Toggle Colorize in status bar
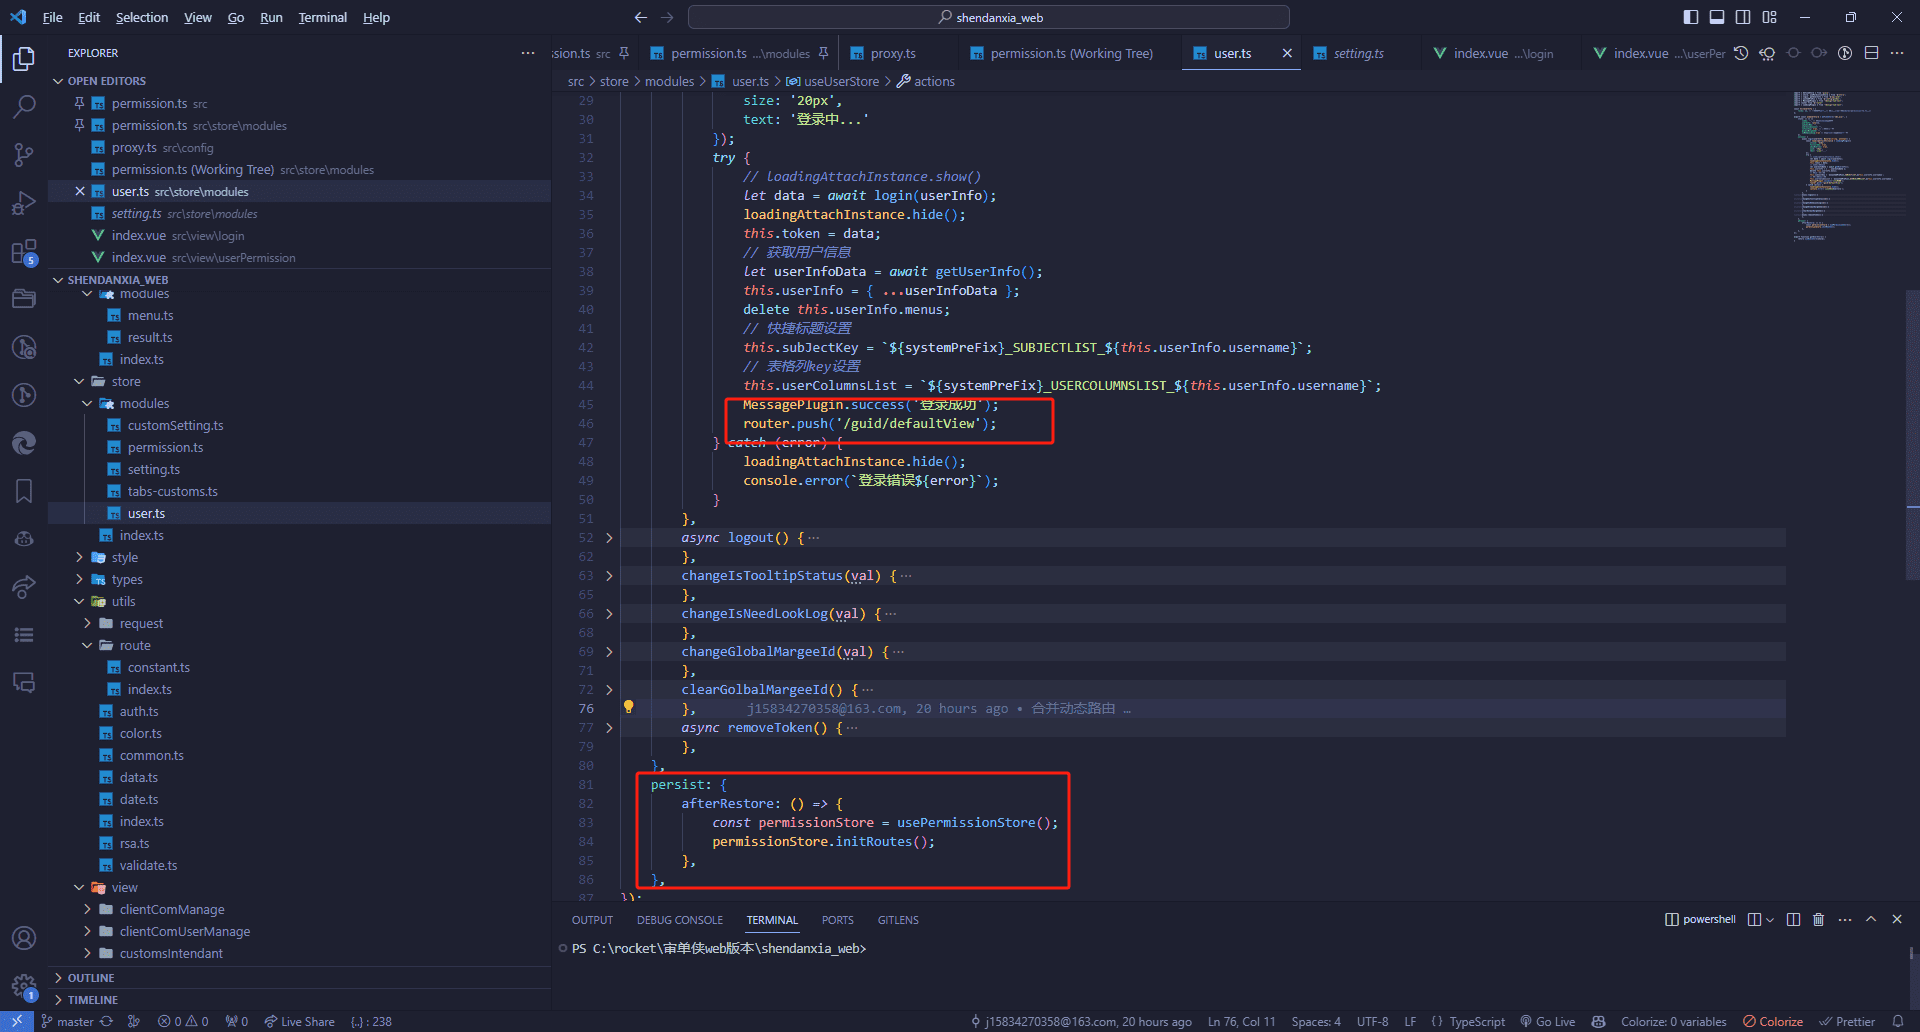The width and height of the screenshot is (1920, 1032). pyautogui.click(x=1773, y=1021)
